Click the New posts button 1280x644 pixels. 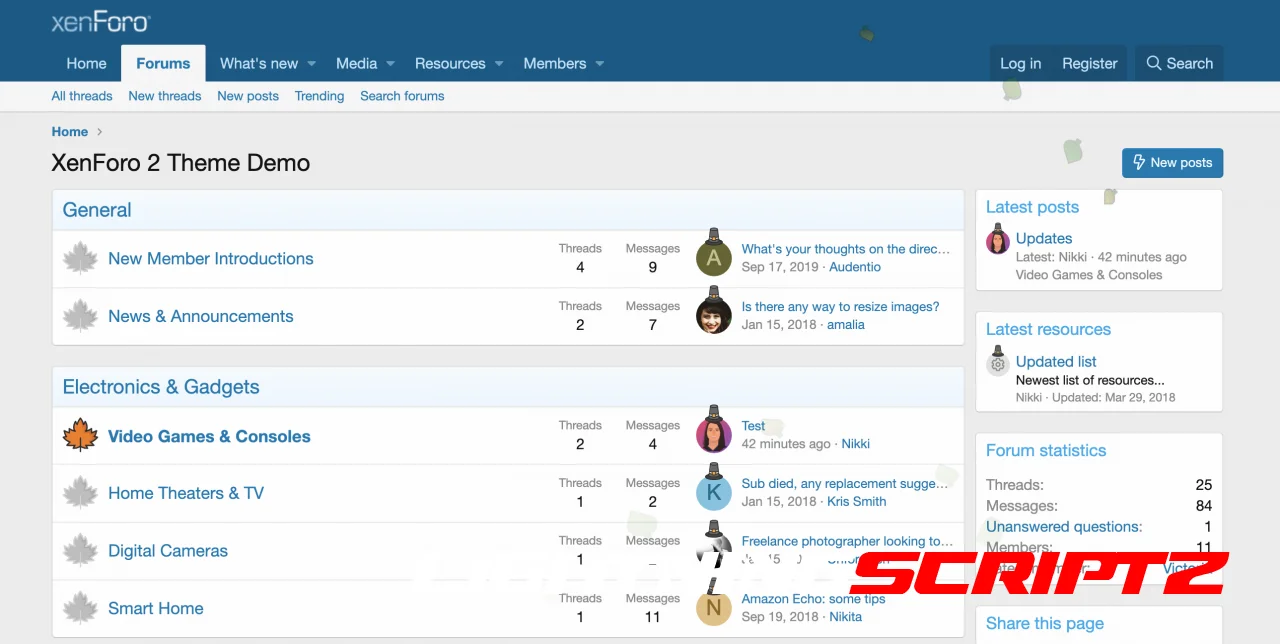[1172, 163]
